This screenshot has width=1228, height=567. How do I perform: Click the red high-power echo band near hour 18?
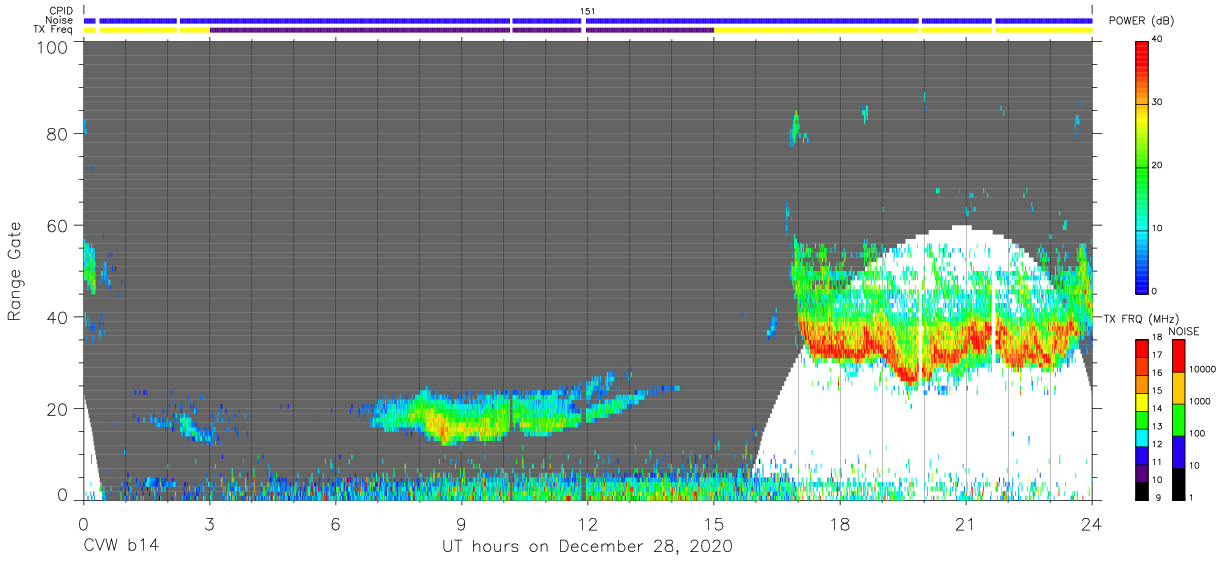[x=839, y=343]
